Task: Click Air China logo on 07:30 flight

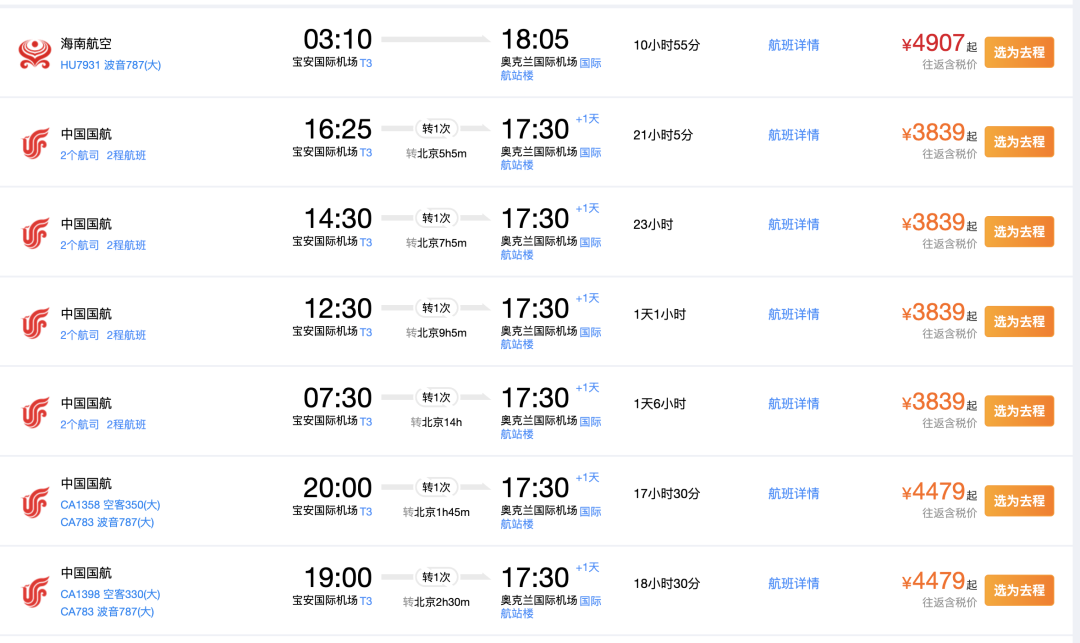Action: coord(35,412)
